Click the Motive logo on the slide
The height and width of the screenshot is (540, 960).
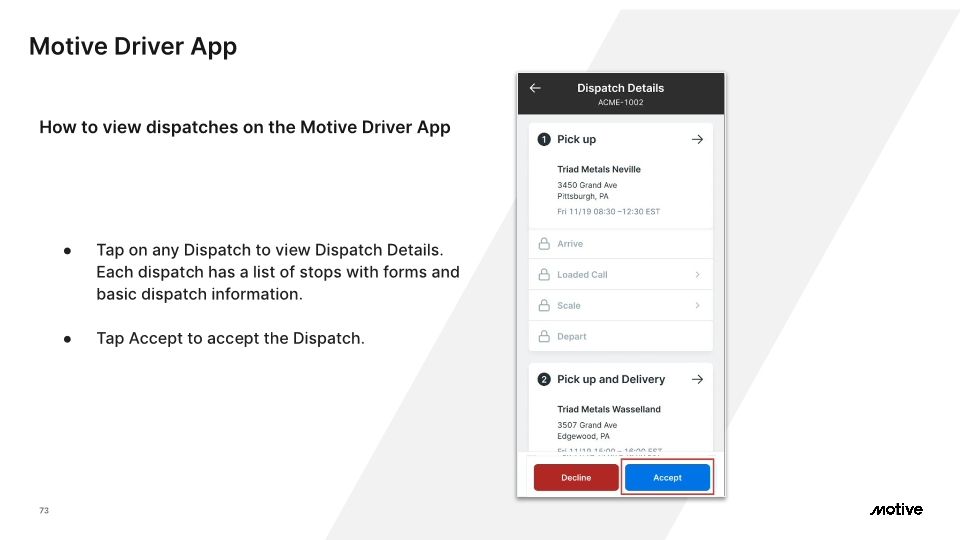(896, 509)
